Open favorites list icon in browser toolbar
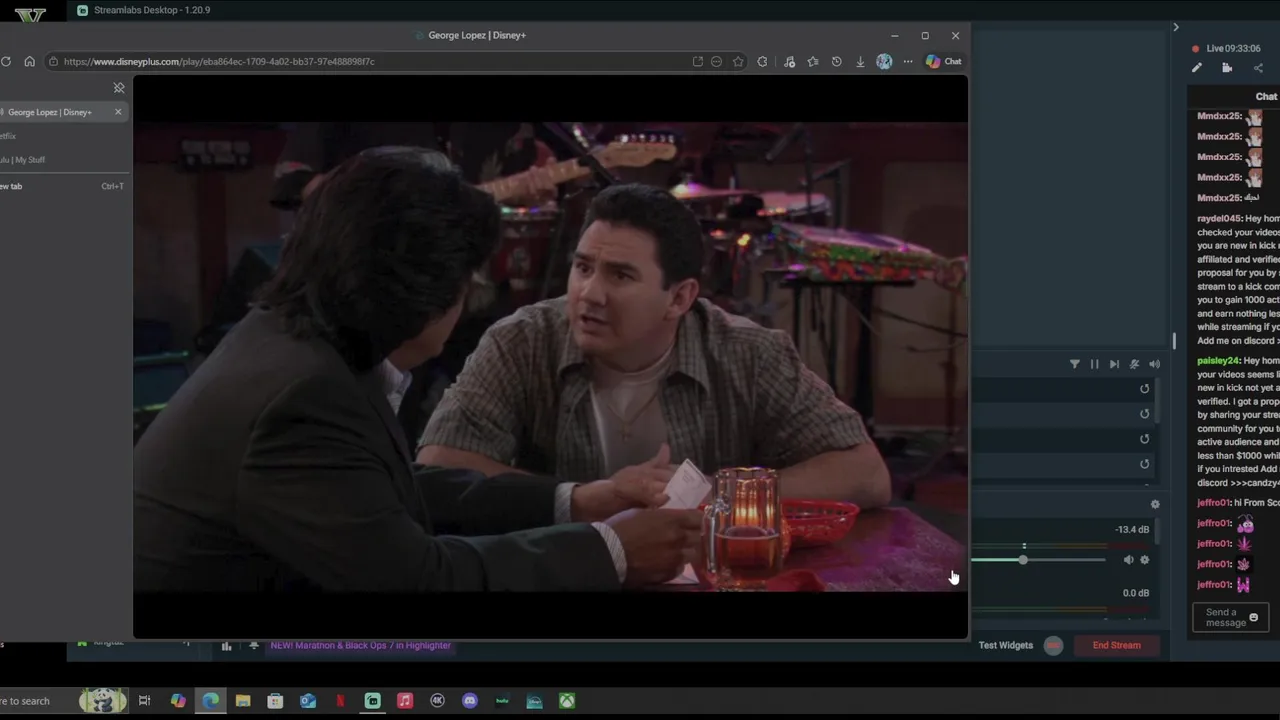The width and height of the screenshot is (1280, 720). pyautogui.click(x=813, y=62)
